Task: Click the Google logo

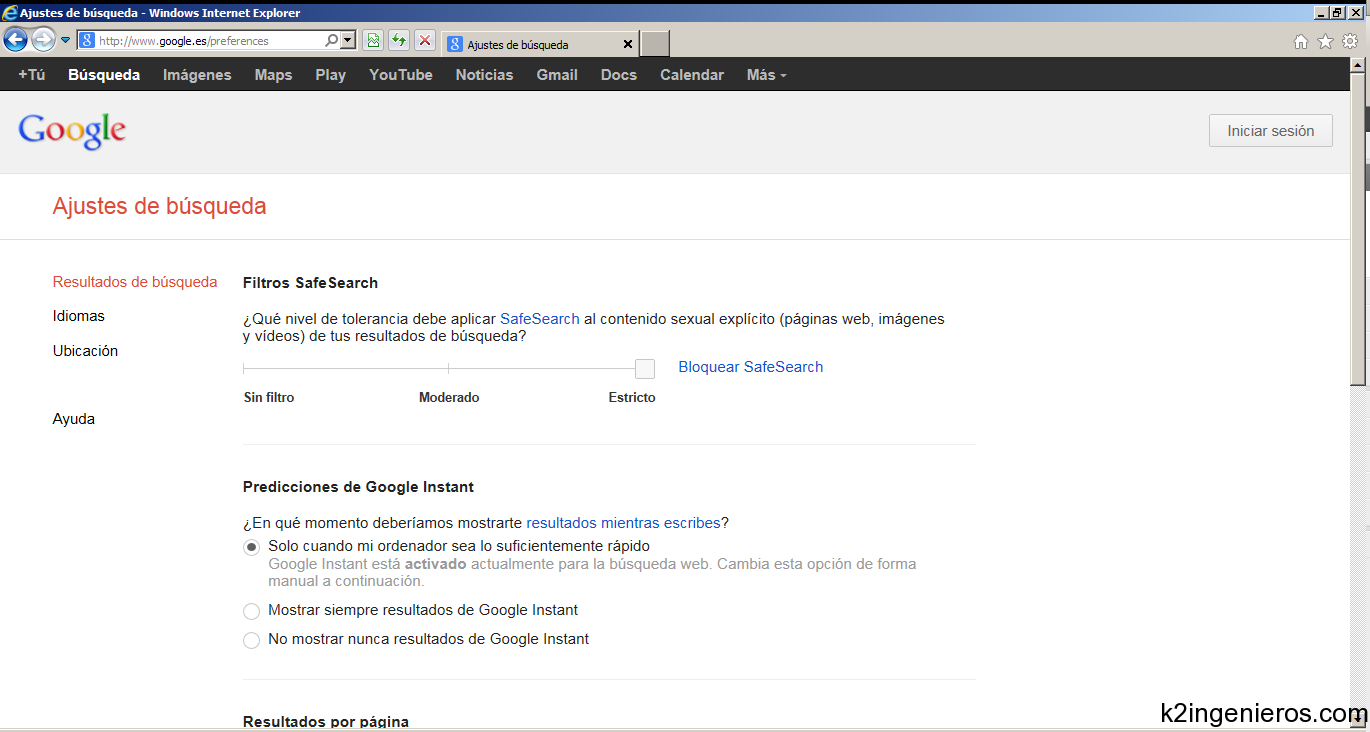Action: coord(72,131)
